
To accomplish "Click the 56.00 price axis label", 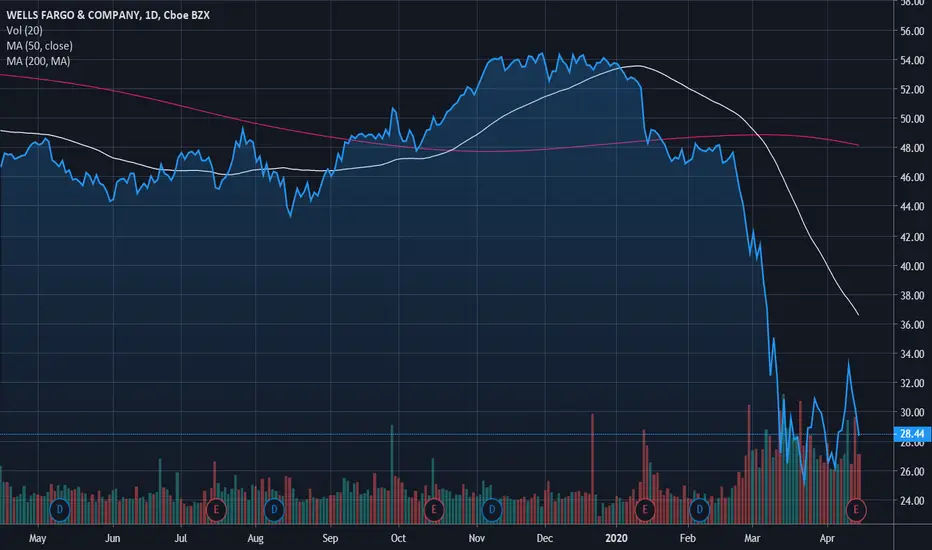I will (x=912, y=31).
